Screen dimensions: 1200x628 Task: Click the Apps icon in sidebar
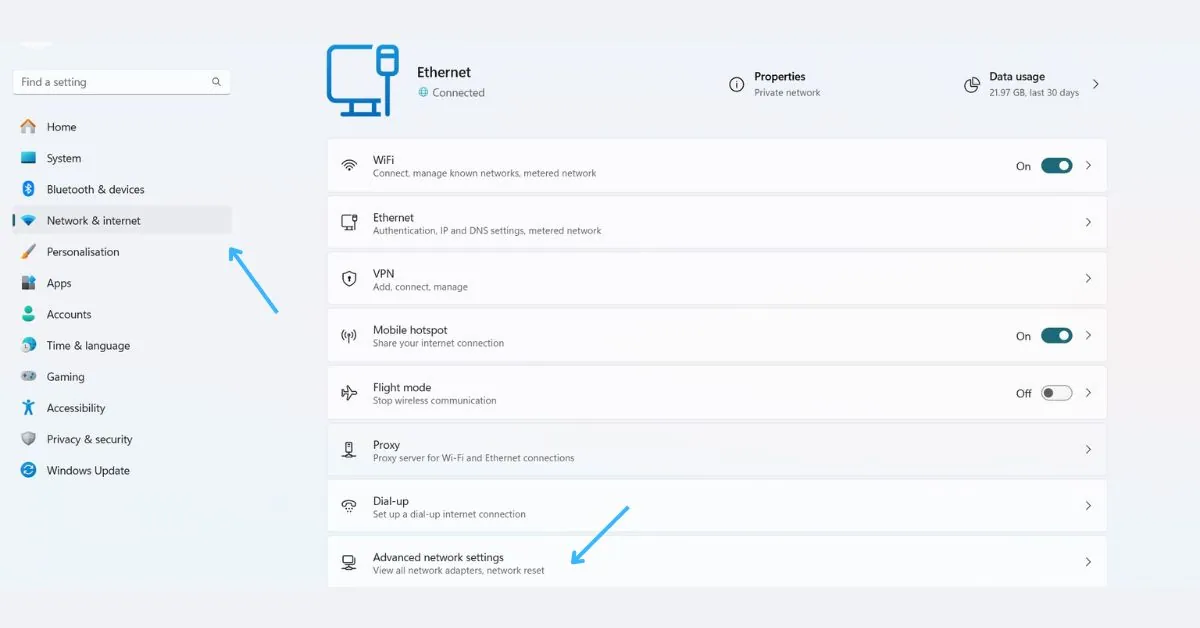28,283
